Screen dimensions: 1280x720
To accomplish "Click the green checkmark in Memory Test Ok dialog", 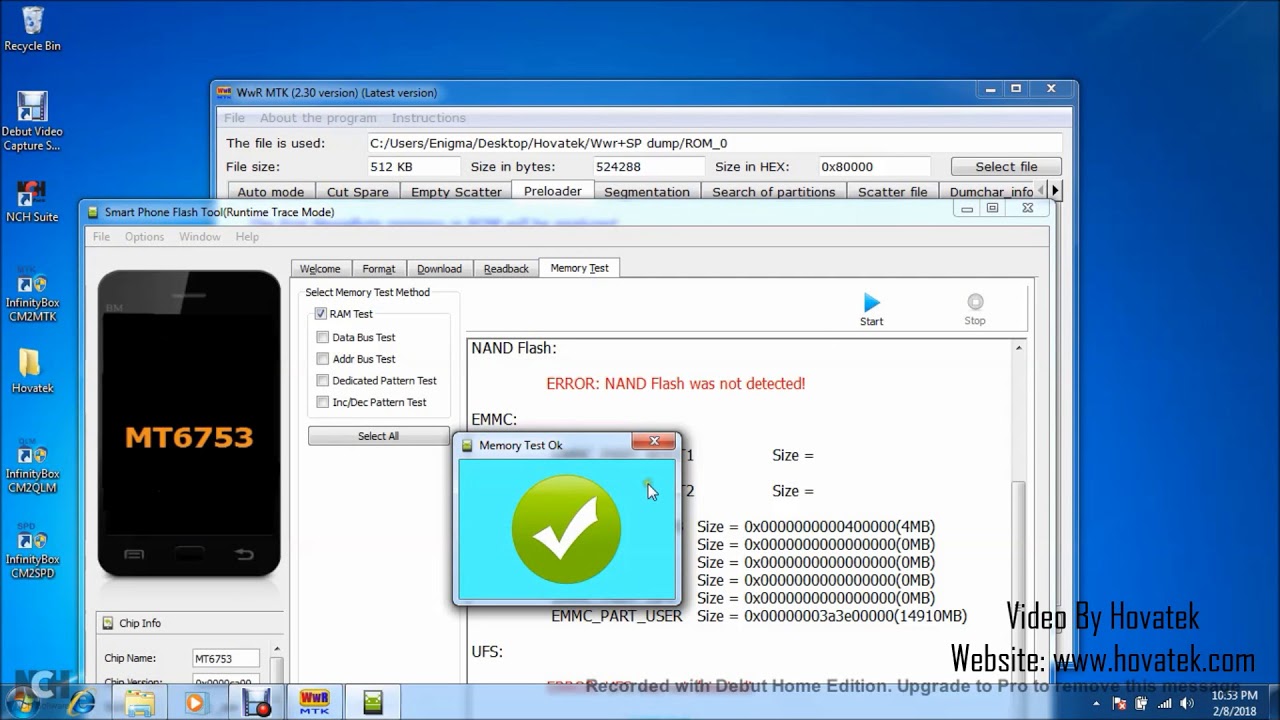I will click(566, 529).
